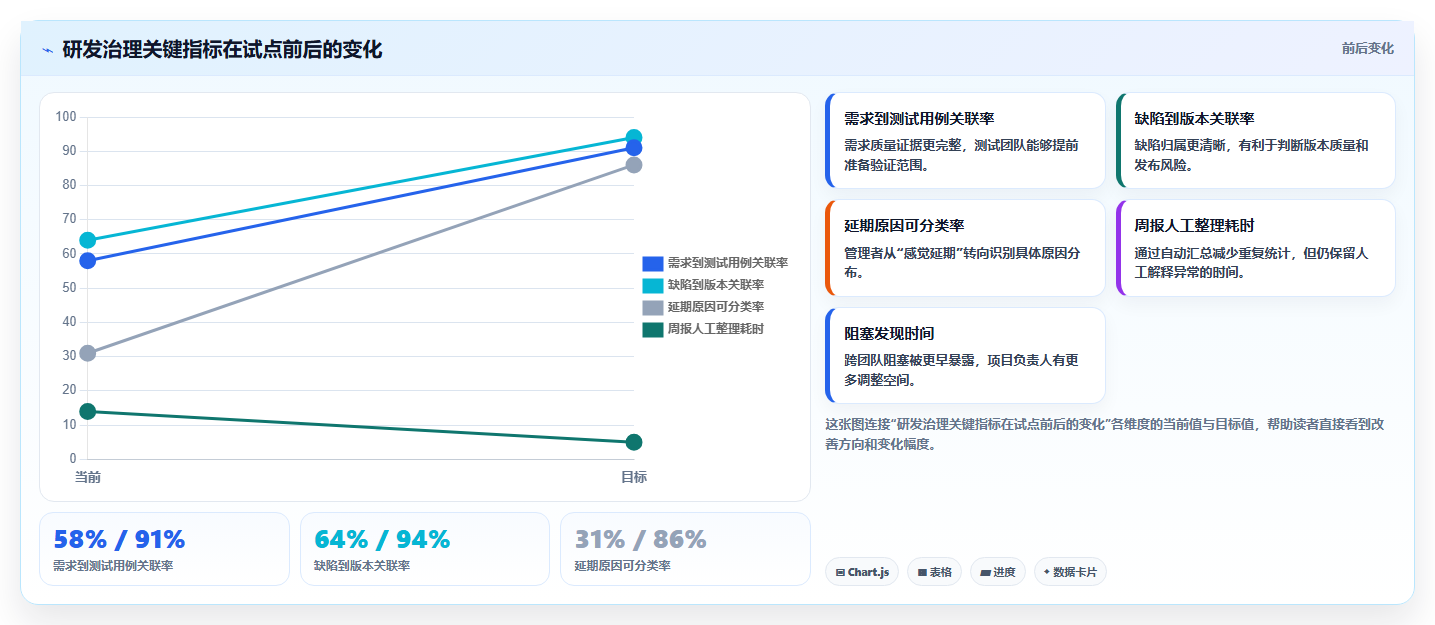1435x625 pixels.
Task: Select the blue line's 目标 data point at 91
Action: coord(634,148)
